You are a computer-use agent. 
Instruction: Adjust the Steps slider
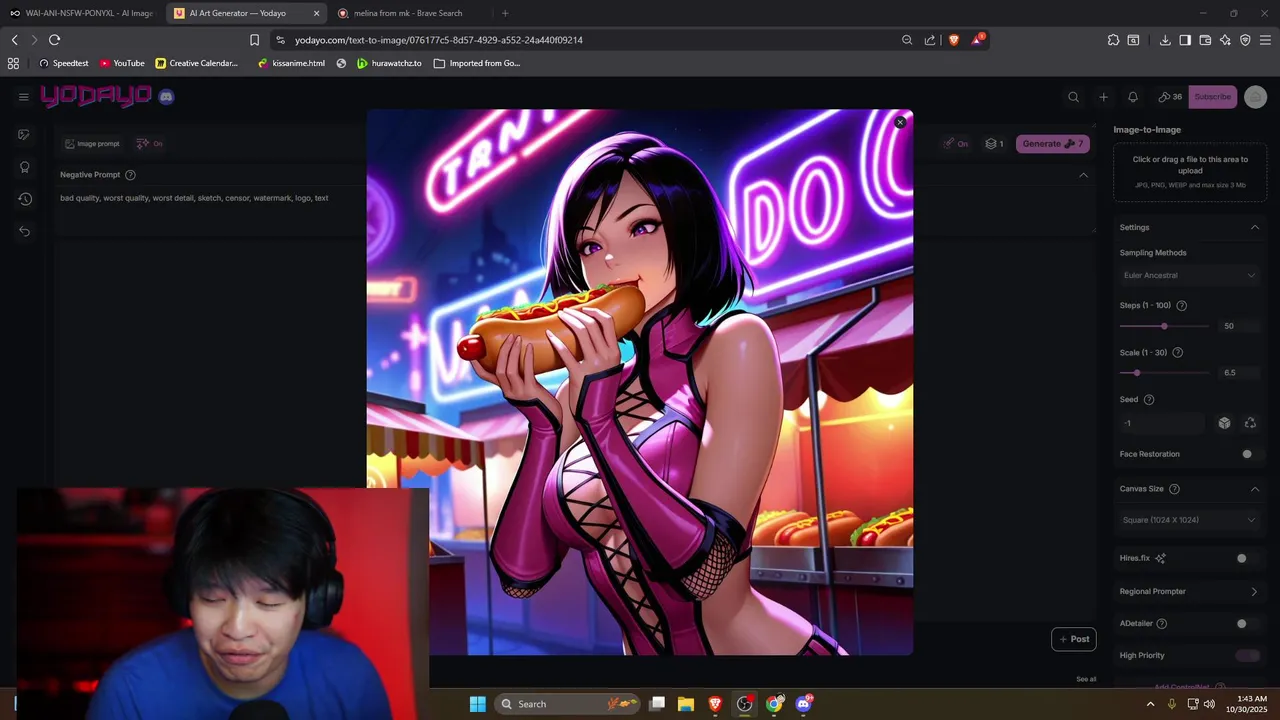1164,326
